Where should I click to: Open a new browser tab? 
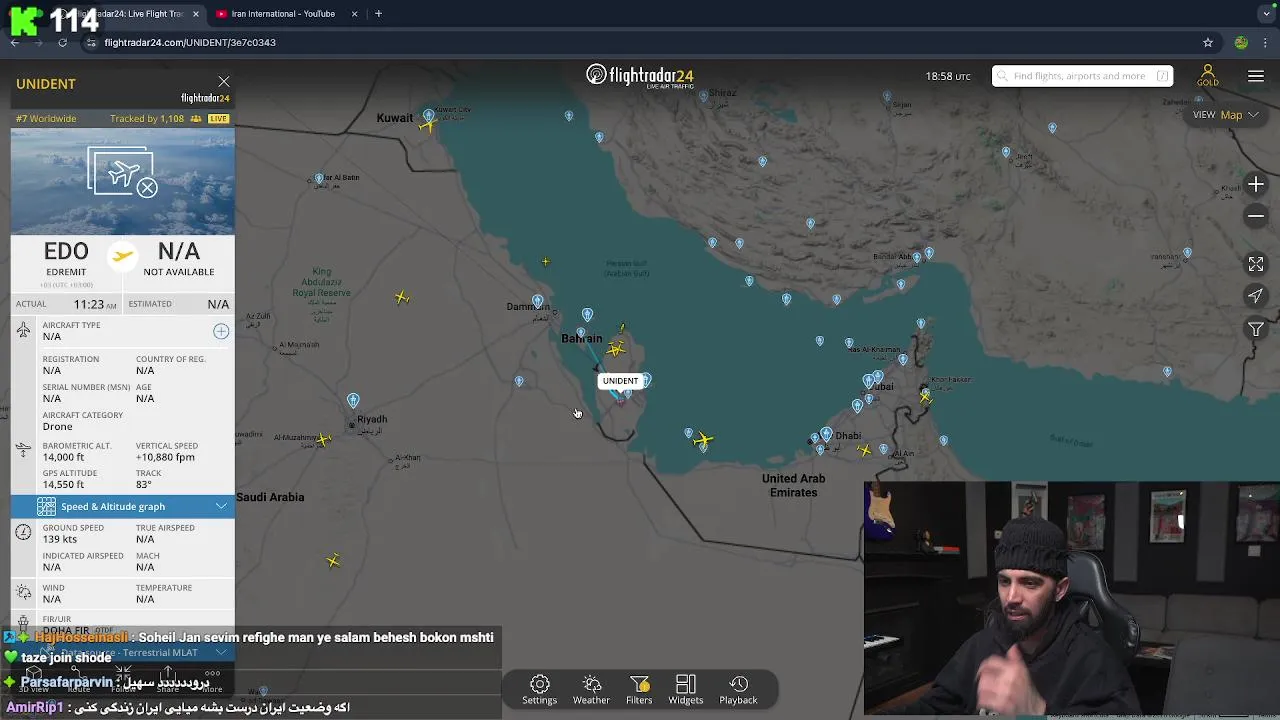(x=378, y=14)
